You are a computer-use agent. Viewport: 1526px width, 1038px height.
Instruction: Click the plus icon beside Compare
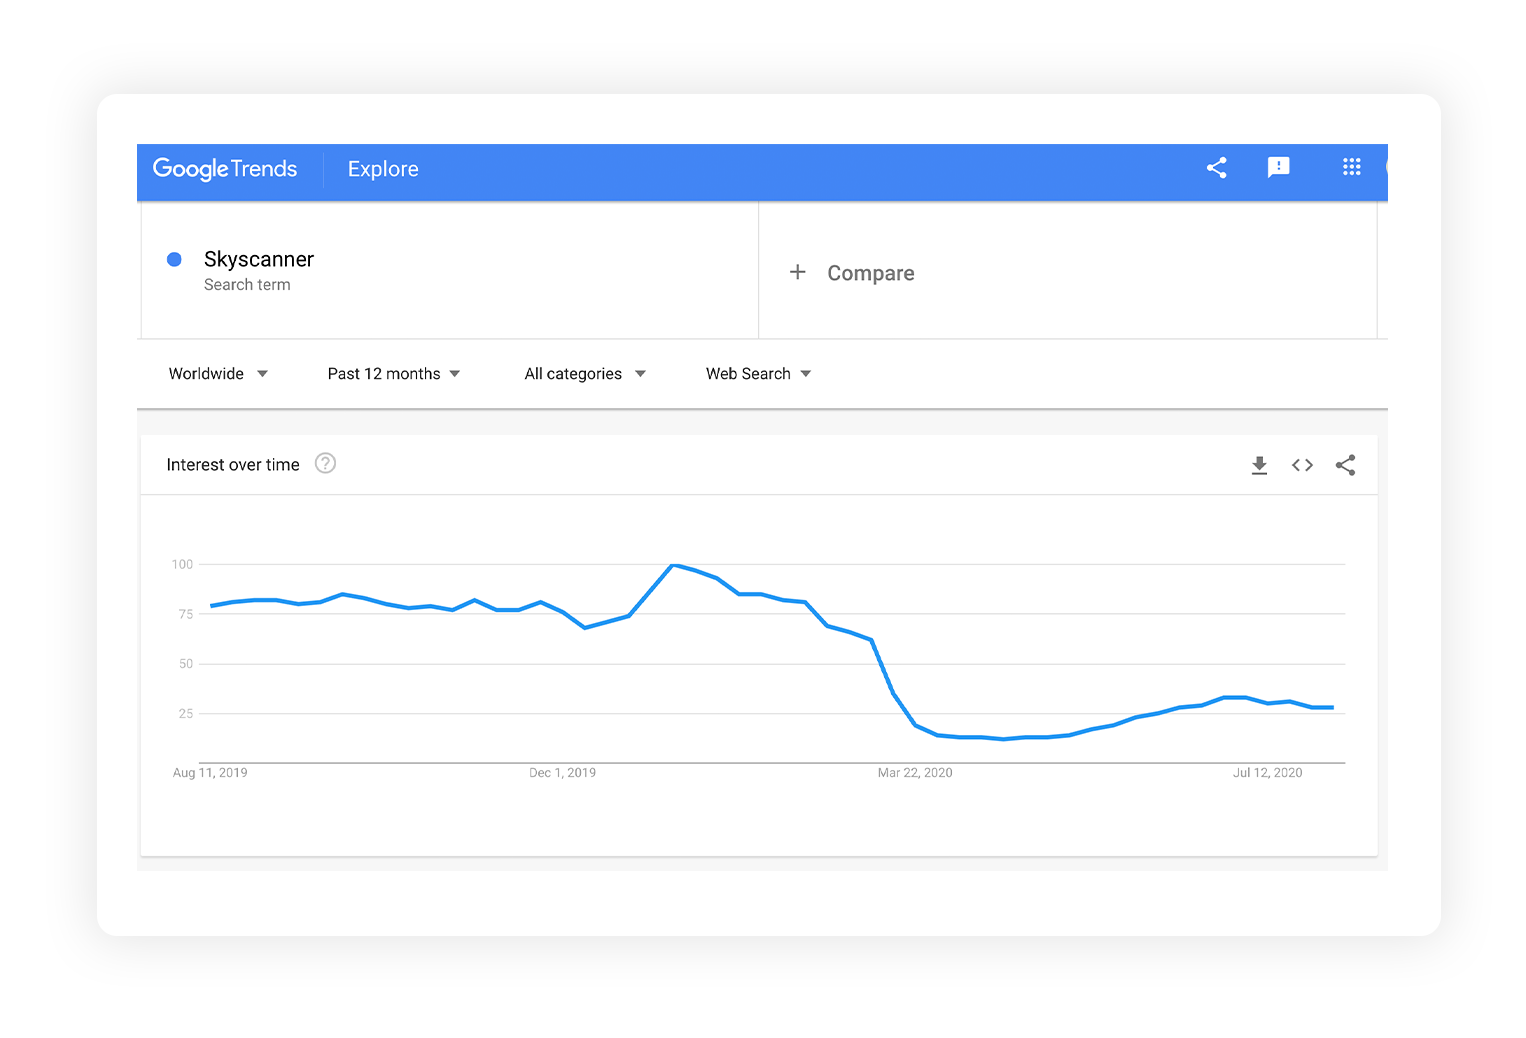click(x=797, y=272)
